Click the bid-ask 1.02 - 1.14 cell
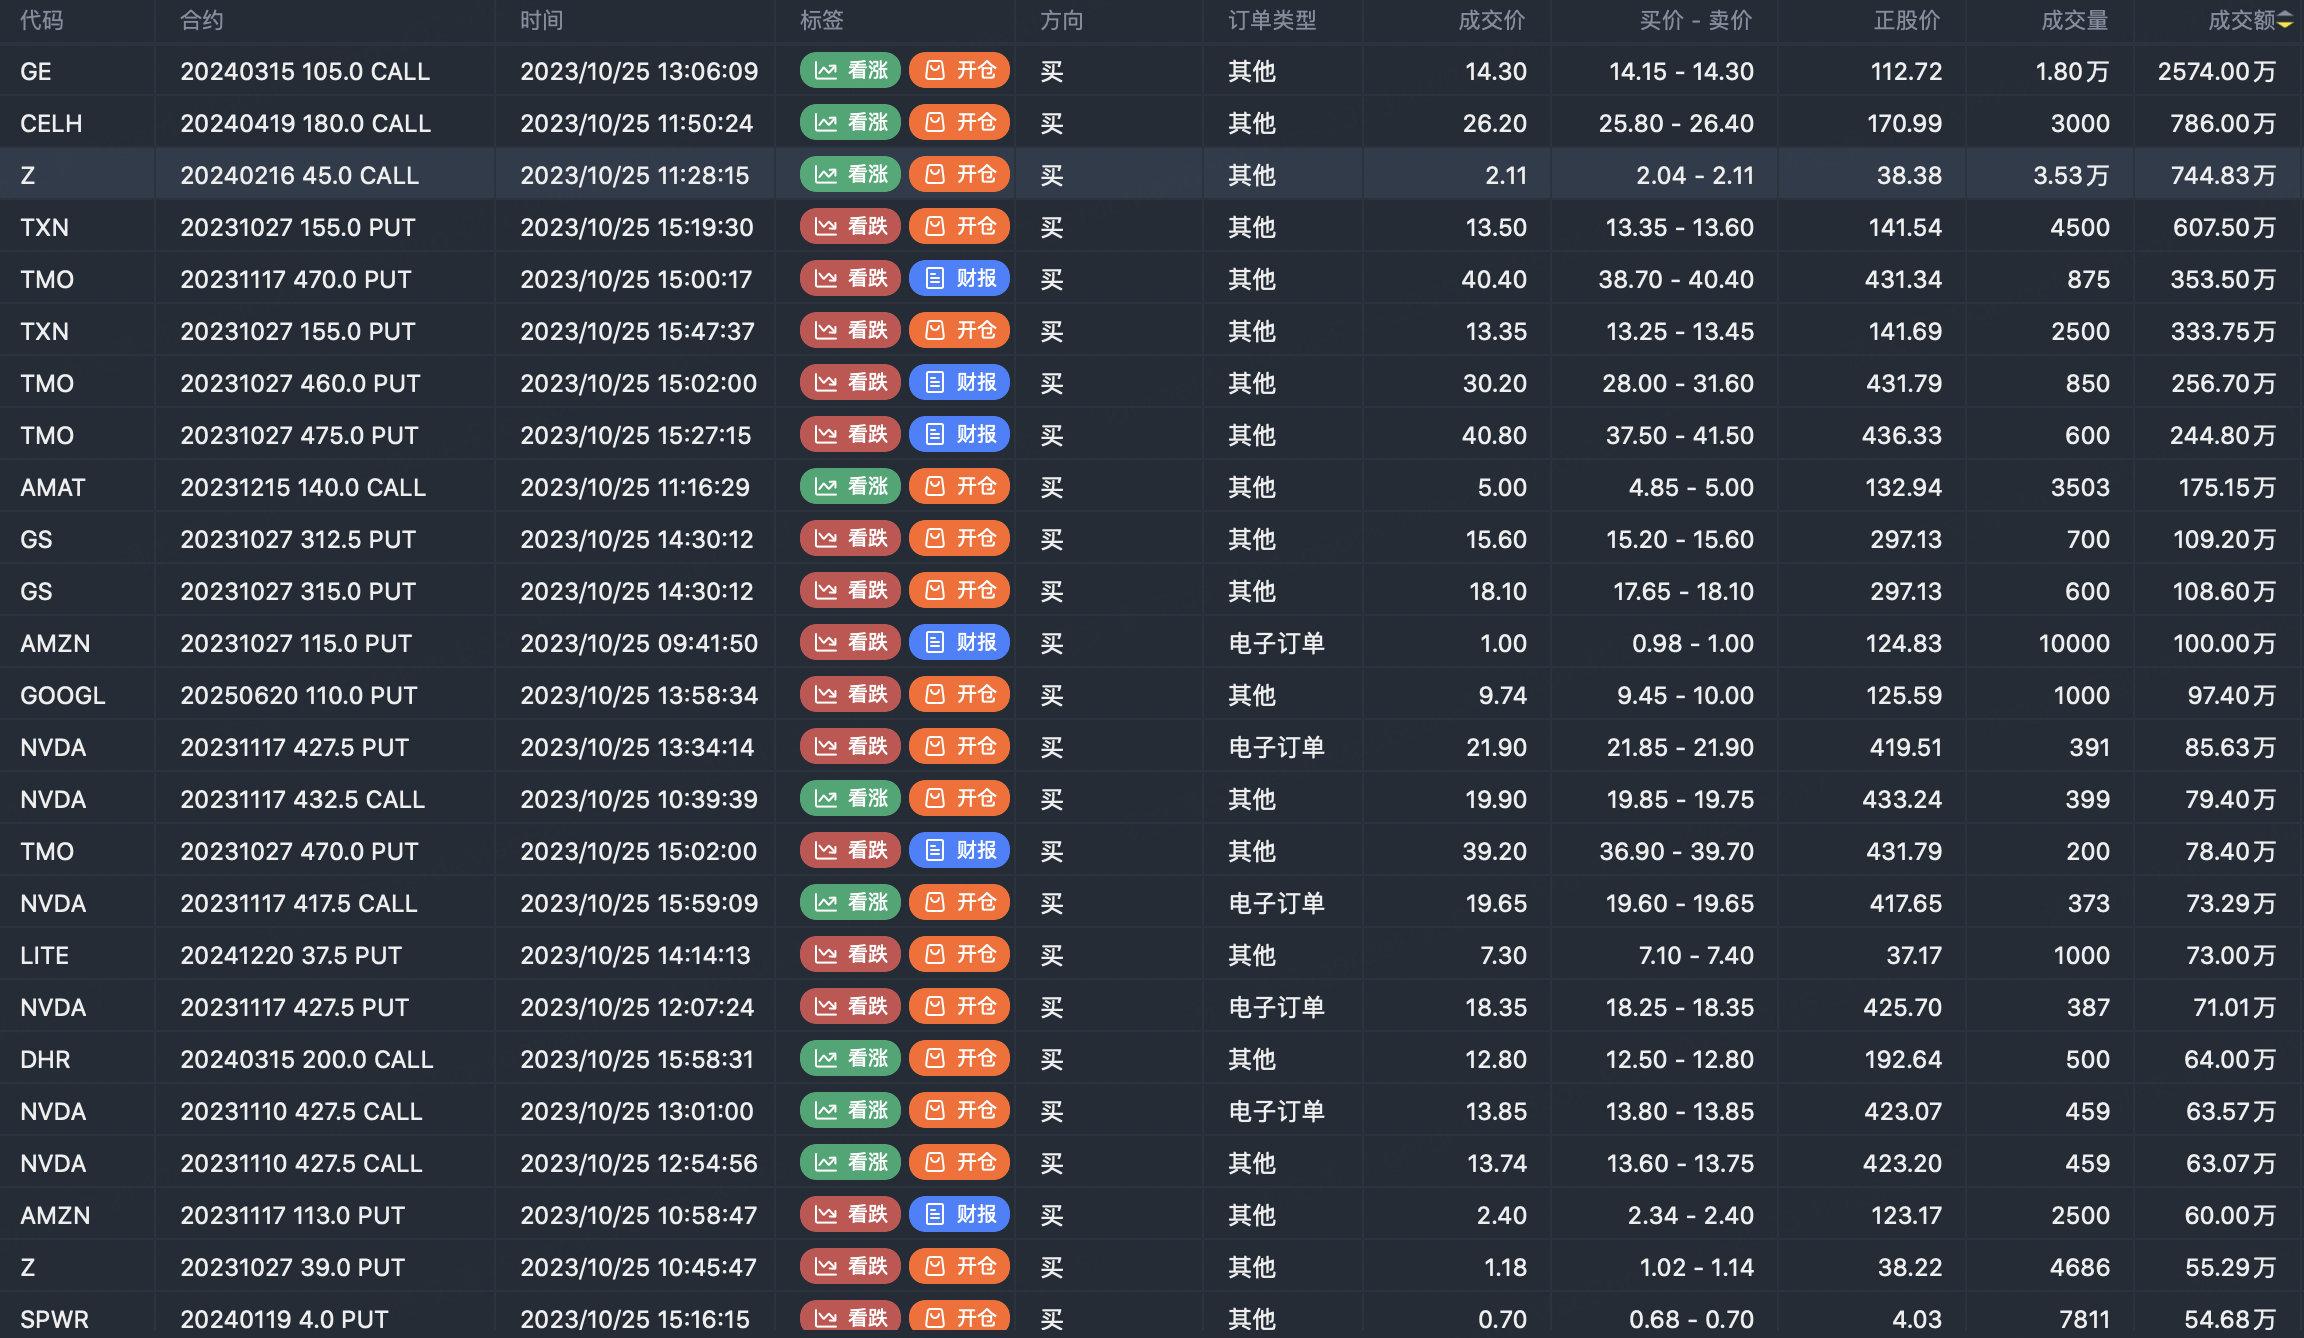The height and width of the screenshot is (1338, 2304). click(x=1697, y=1268)
